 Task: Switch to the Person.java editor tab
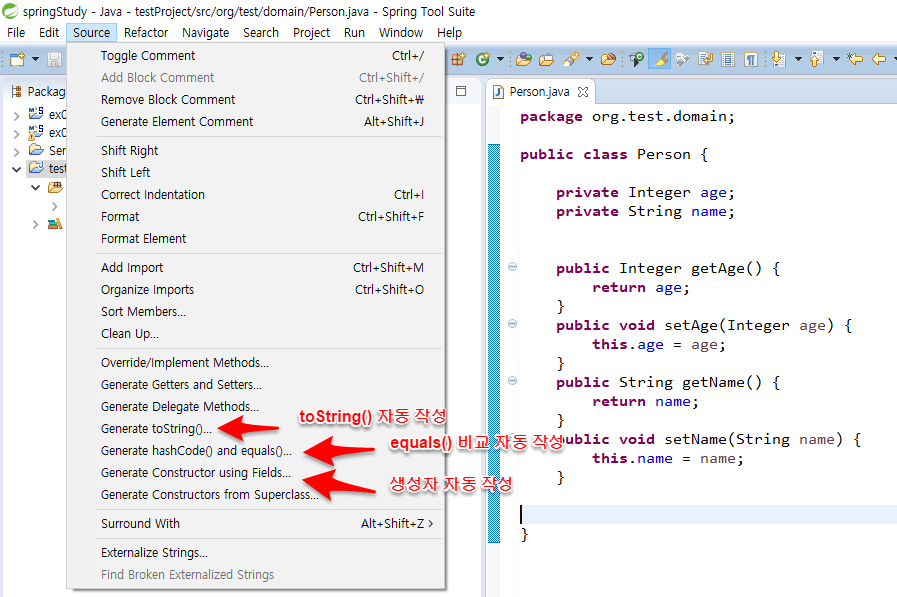click(x=539, y=92)
